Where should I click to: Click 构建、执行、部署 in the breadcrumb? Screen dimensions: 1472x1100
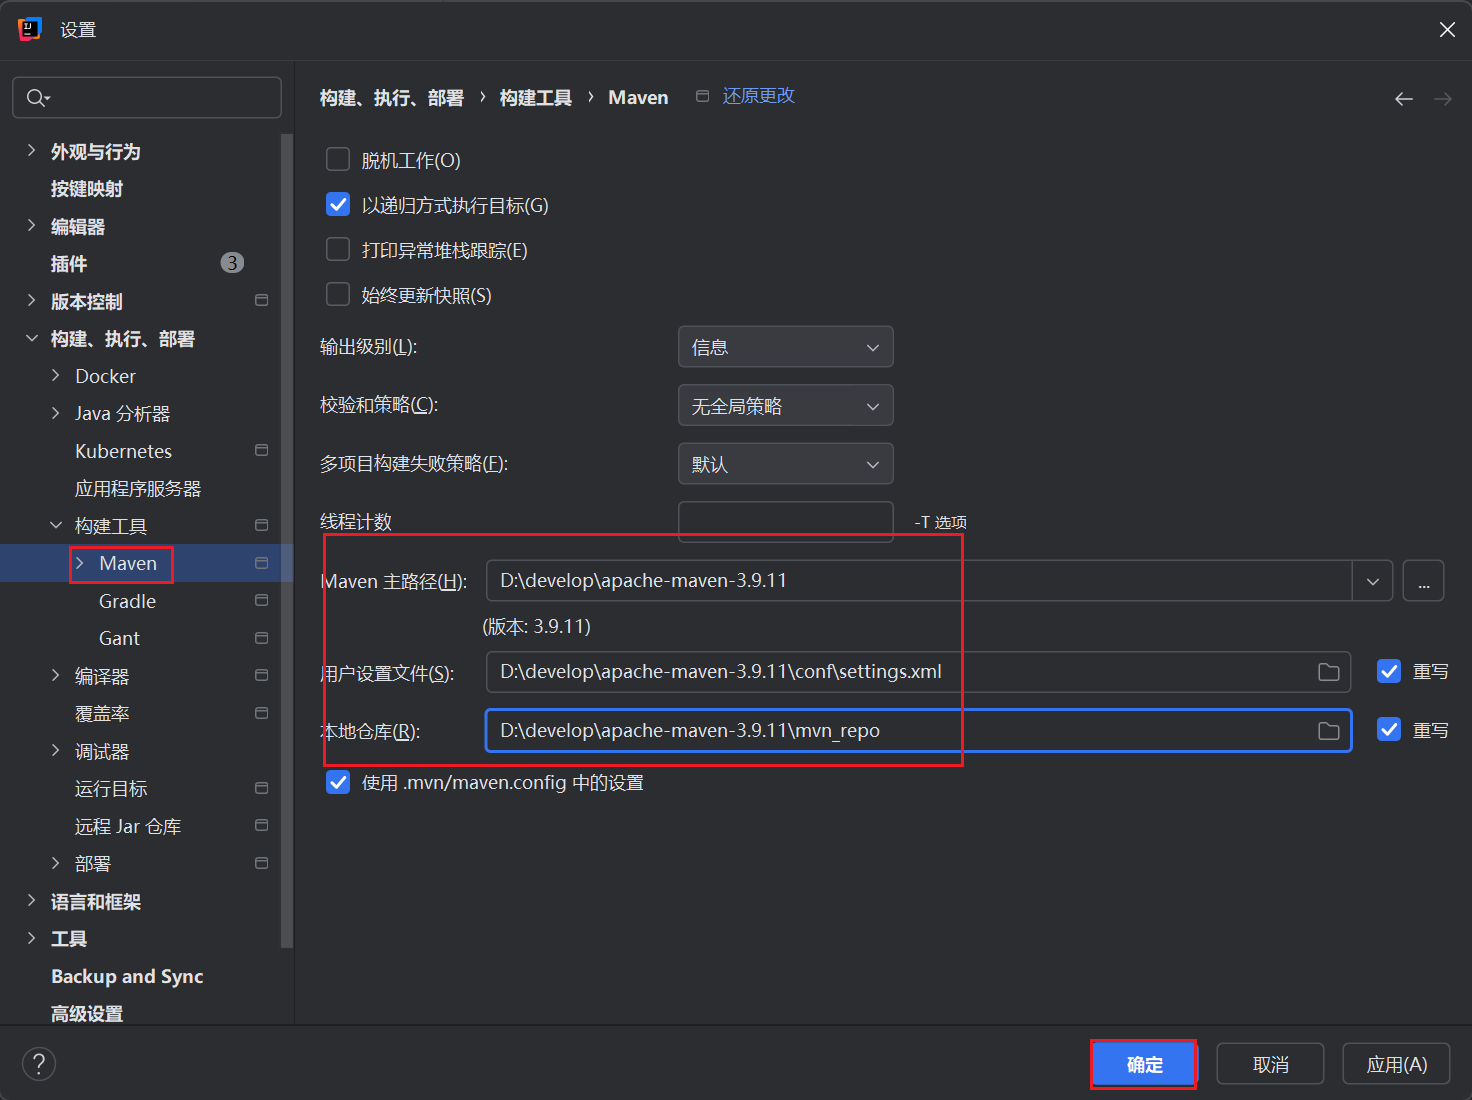click(392, 98)
